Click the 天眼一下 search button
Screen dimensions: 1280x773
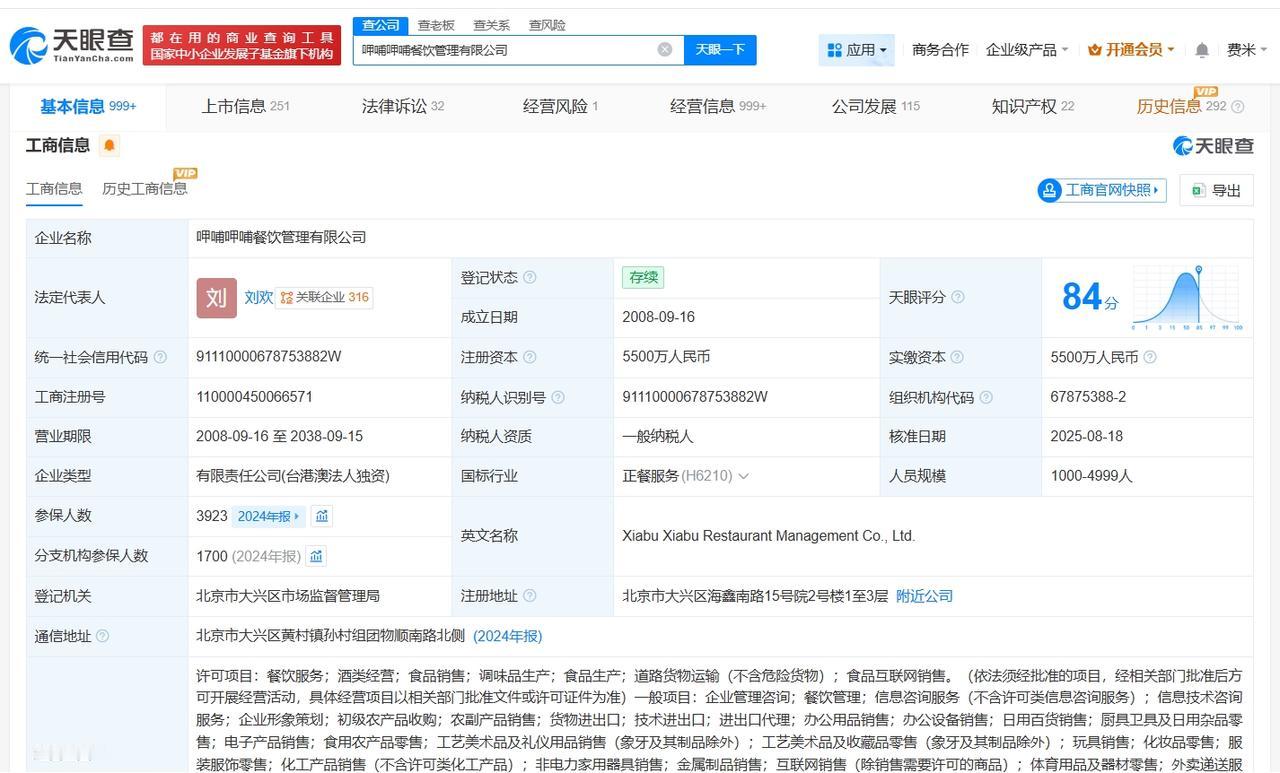[x=719, y=49]
